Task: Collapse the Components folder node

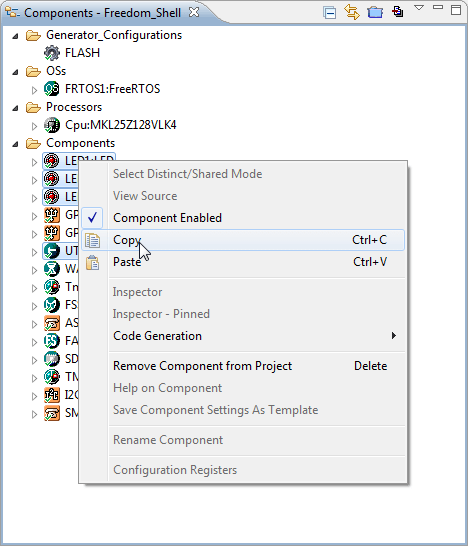Action: (15, 144)
